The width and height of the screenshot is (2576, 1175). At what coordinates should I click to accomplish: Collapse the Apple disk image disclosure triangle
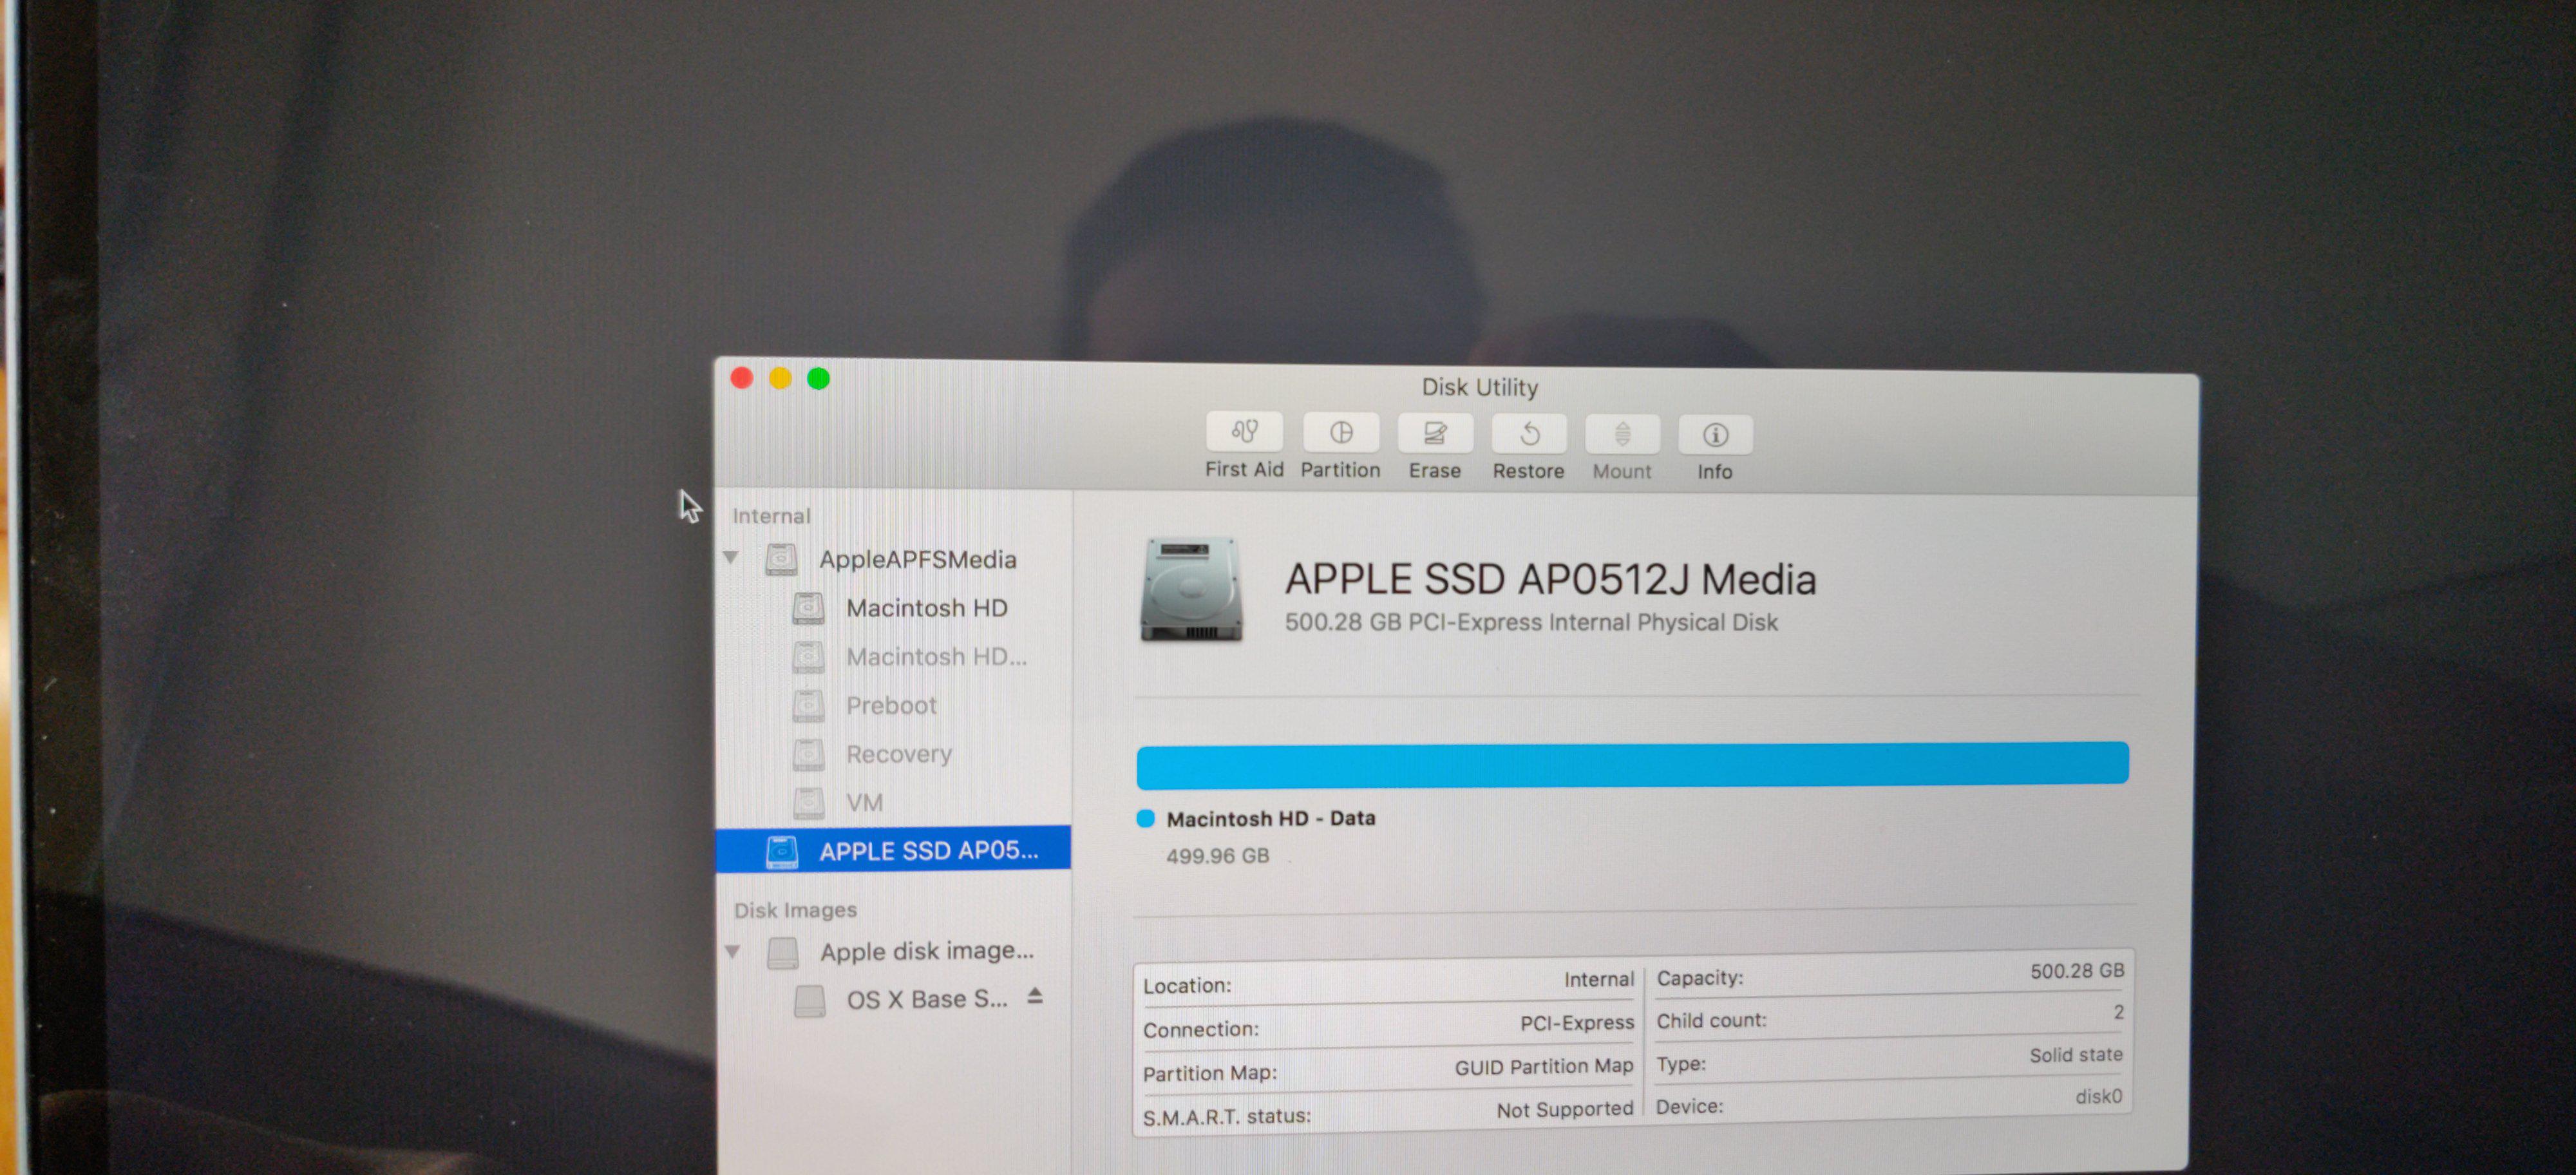(x=732, y=951)
